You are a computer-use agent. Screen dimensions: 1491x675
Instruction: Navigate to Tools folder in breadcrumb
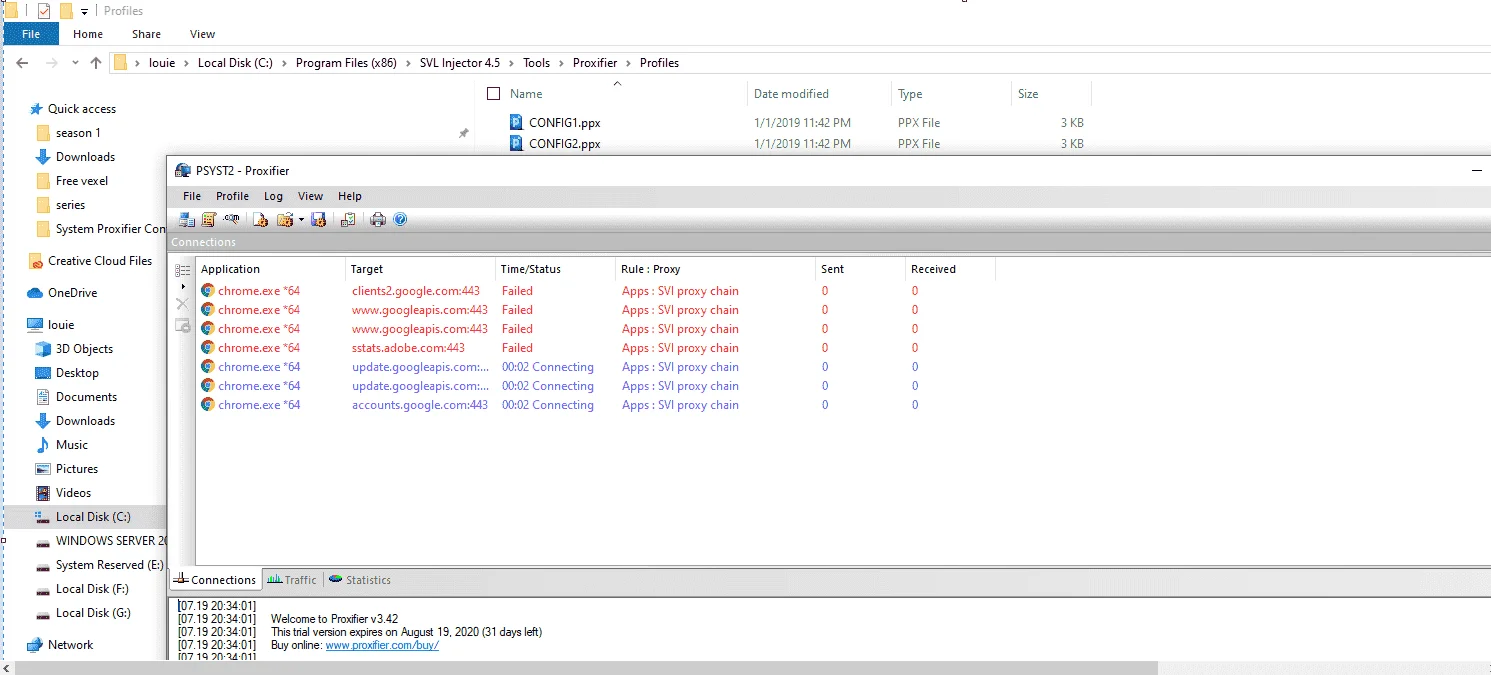[536, 63]
